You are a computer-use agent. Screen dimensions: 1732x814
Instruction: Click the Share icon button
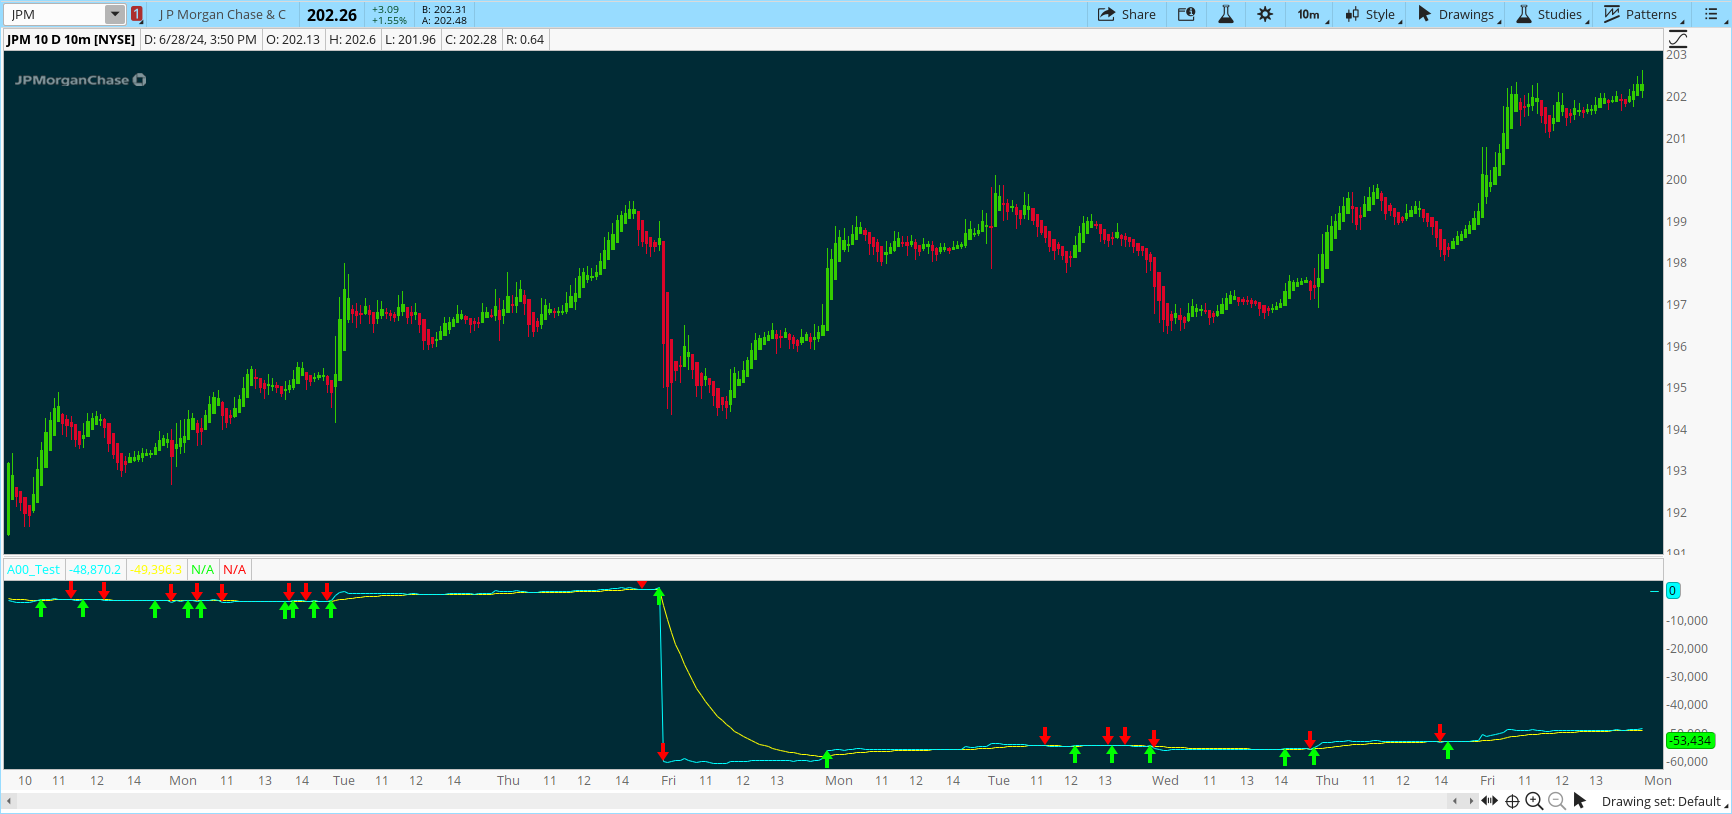coord(1127,14)
